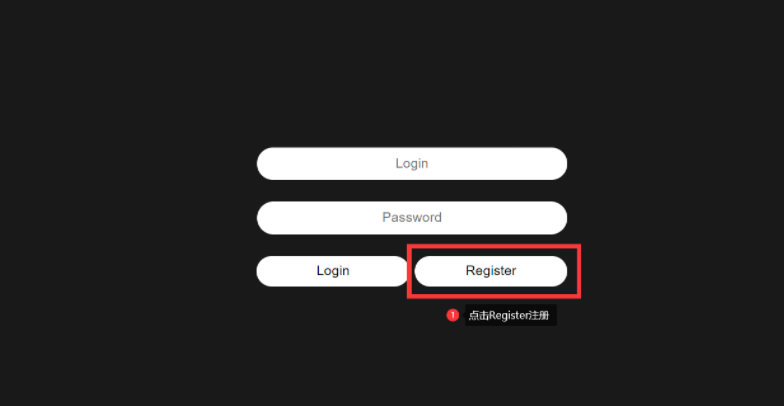Image resolution: width=784 pixels, height=406 pixels.
Task: Click the hint text mentioning Register
Action: pyautogui.click(x=508, y=316)
